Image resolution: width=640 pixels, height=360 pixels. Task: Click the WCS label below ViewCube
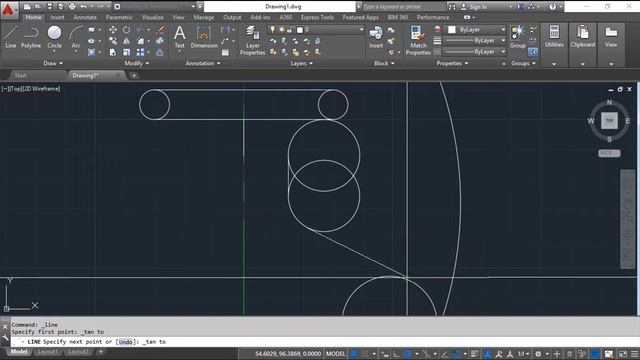609,153
